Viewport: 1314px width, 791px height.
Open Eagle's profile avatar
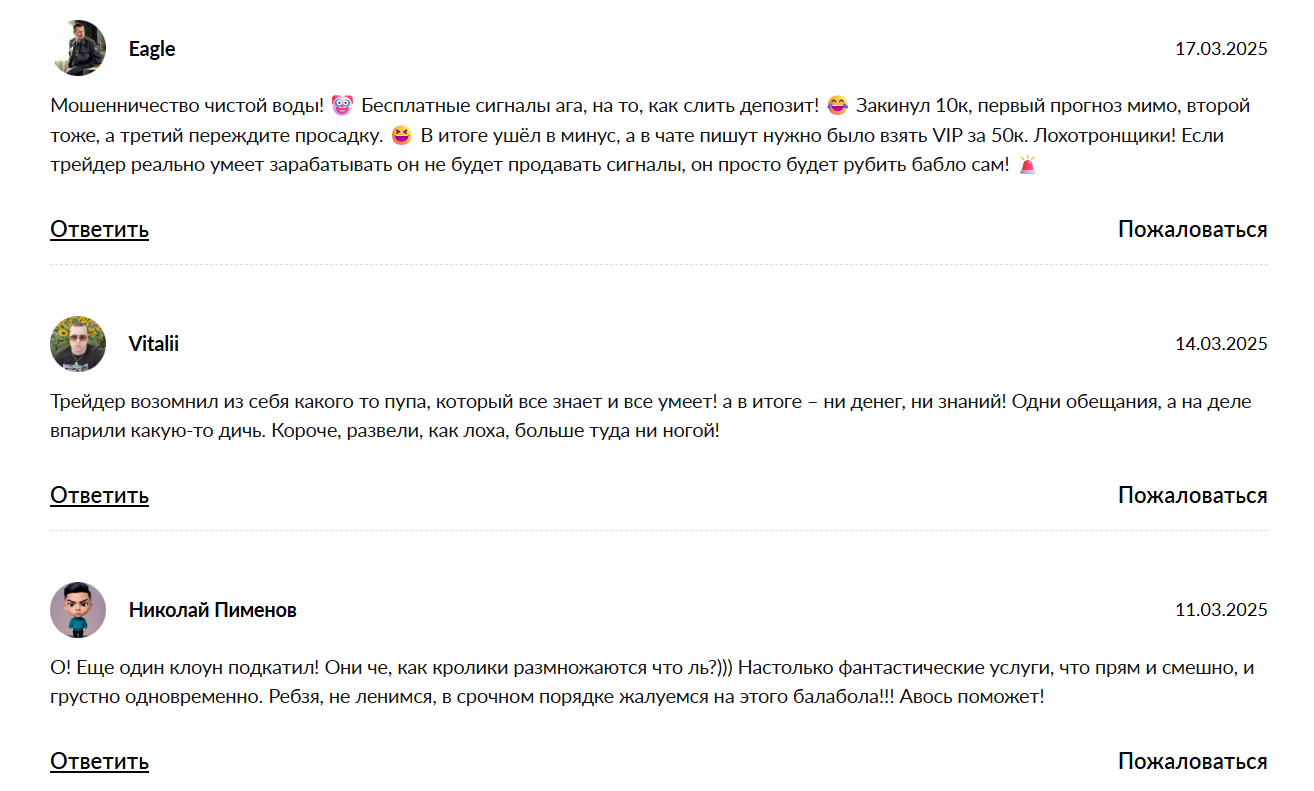tap(78, 48)
